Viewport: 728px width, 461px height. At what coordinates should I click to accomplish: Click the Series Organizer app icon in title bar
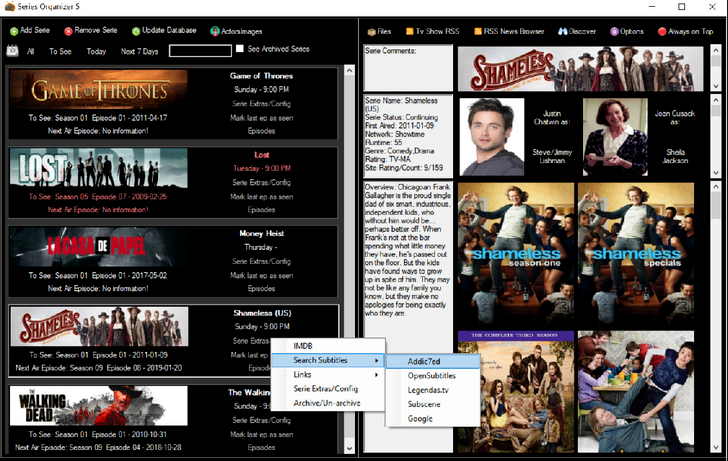pyautogui.click(x=9, y=6)
